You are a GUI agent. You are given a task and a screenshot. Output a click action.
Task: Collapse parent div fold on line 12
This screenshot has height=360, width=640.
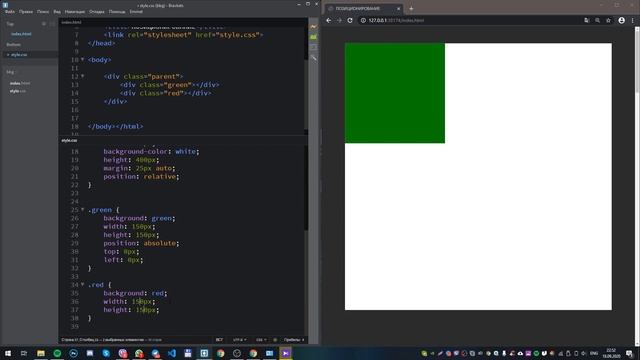tap(82, 76)
